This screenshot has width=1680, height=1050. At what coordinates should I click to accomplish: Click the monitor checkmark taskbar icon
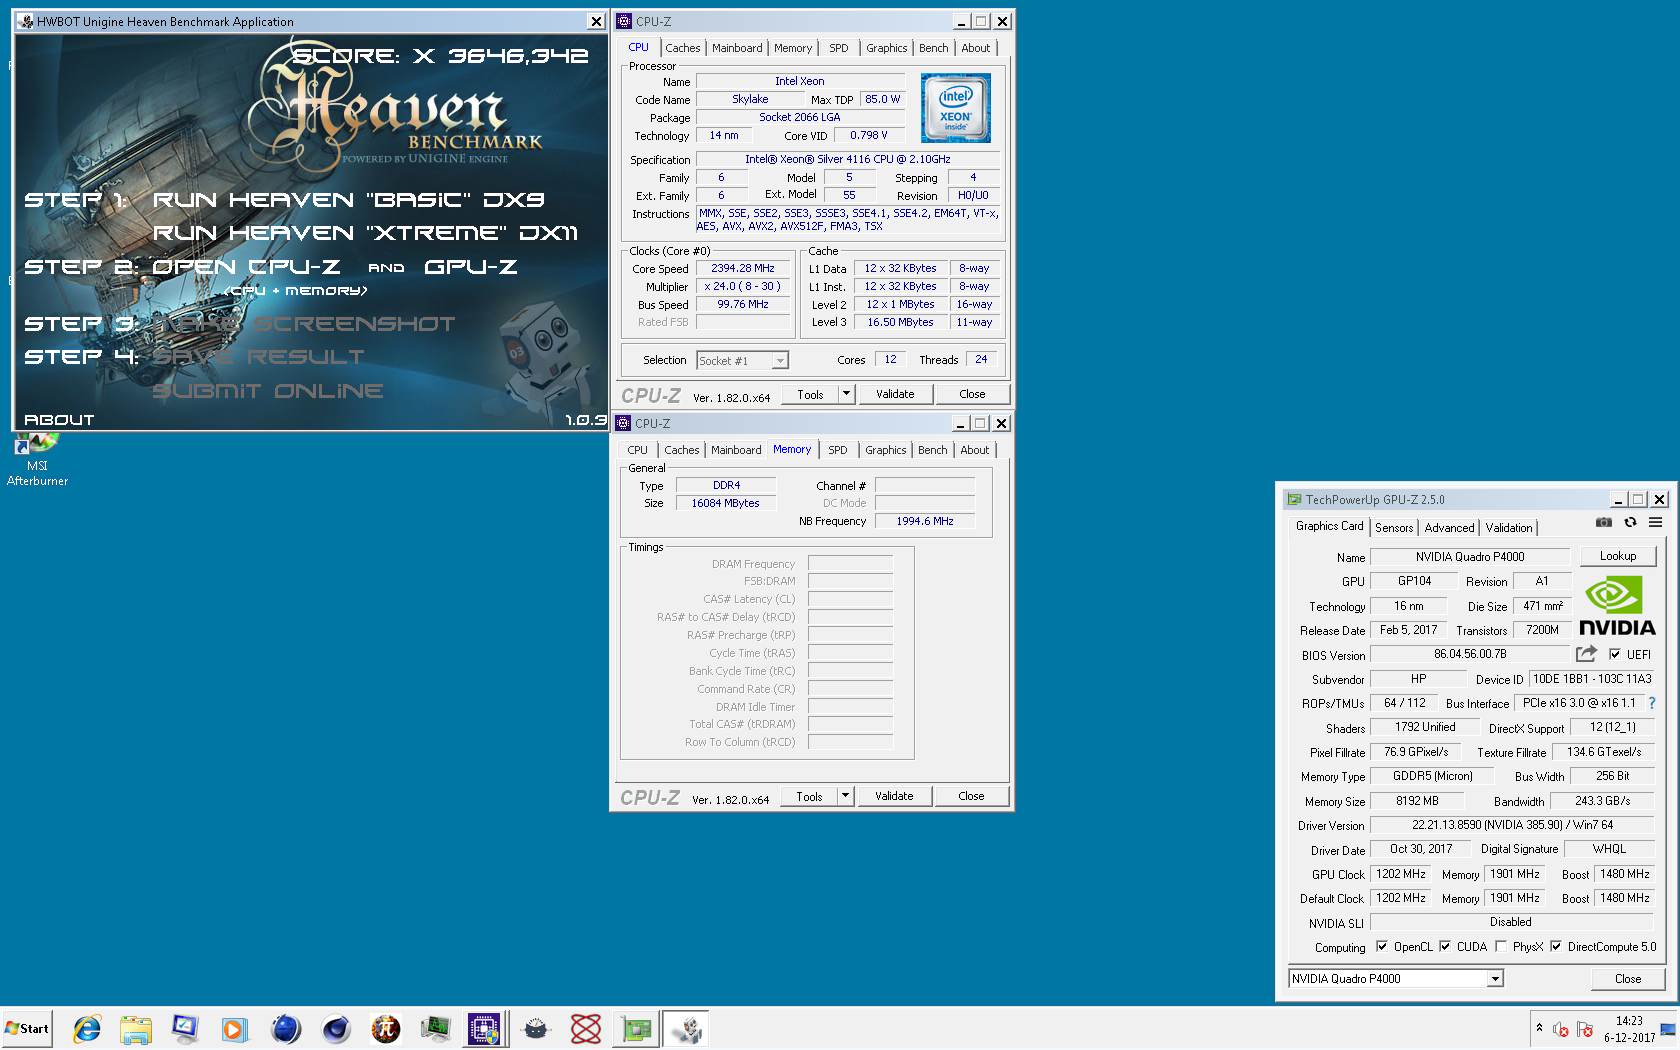pos(185,1028)
